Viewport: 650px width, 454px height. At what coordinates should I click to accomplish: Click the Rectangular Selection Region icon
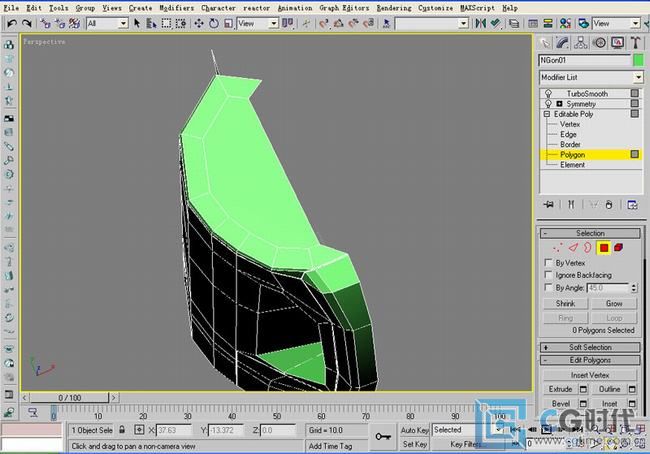click(x=166, y=24)
